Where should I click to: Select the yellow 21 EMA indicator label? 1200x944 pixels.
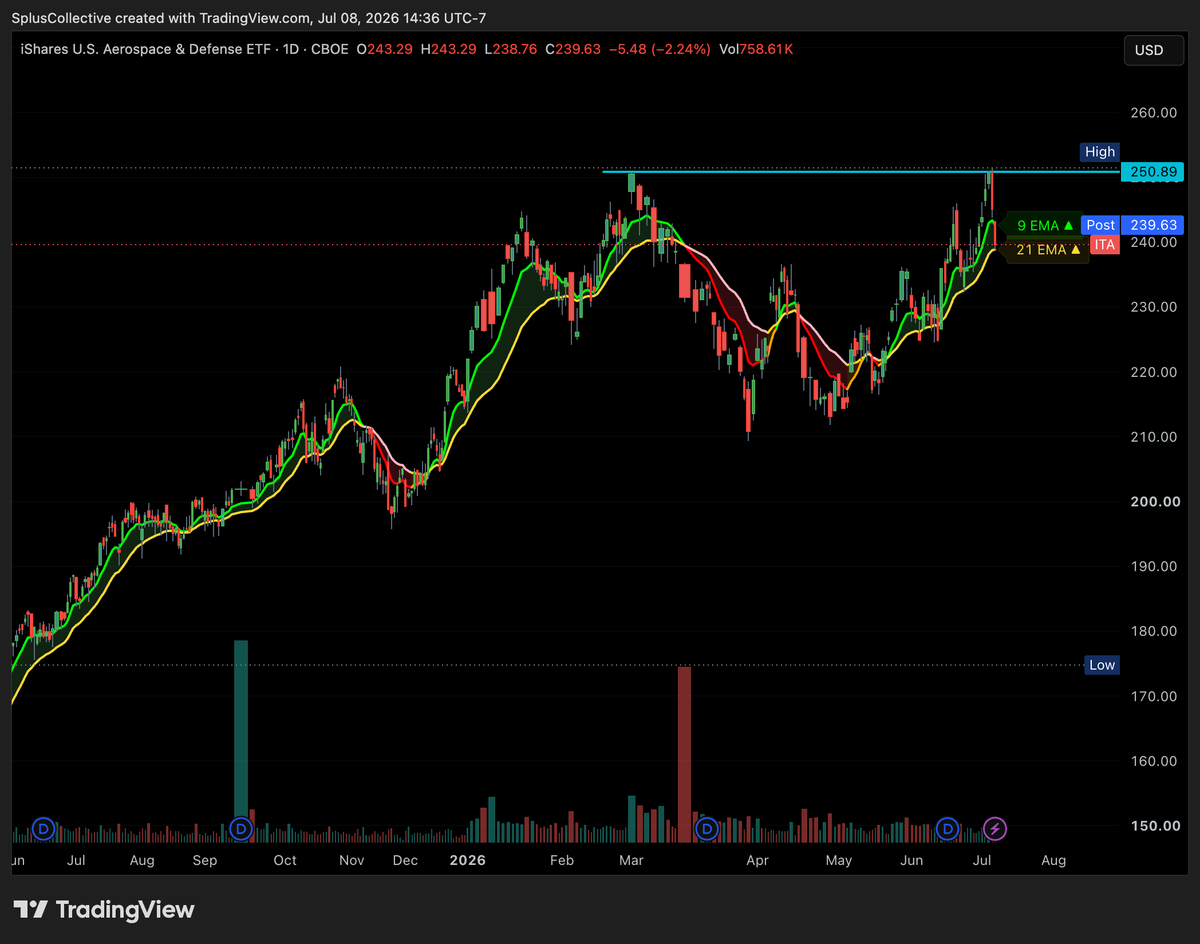[1048, 250]
